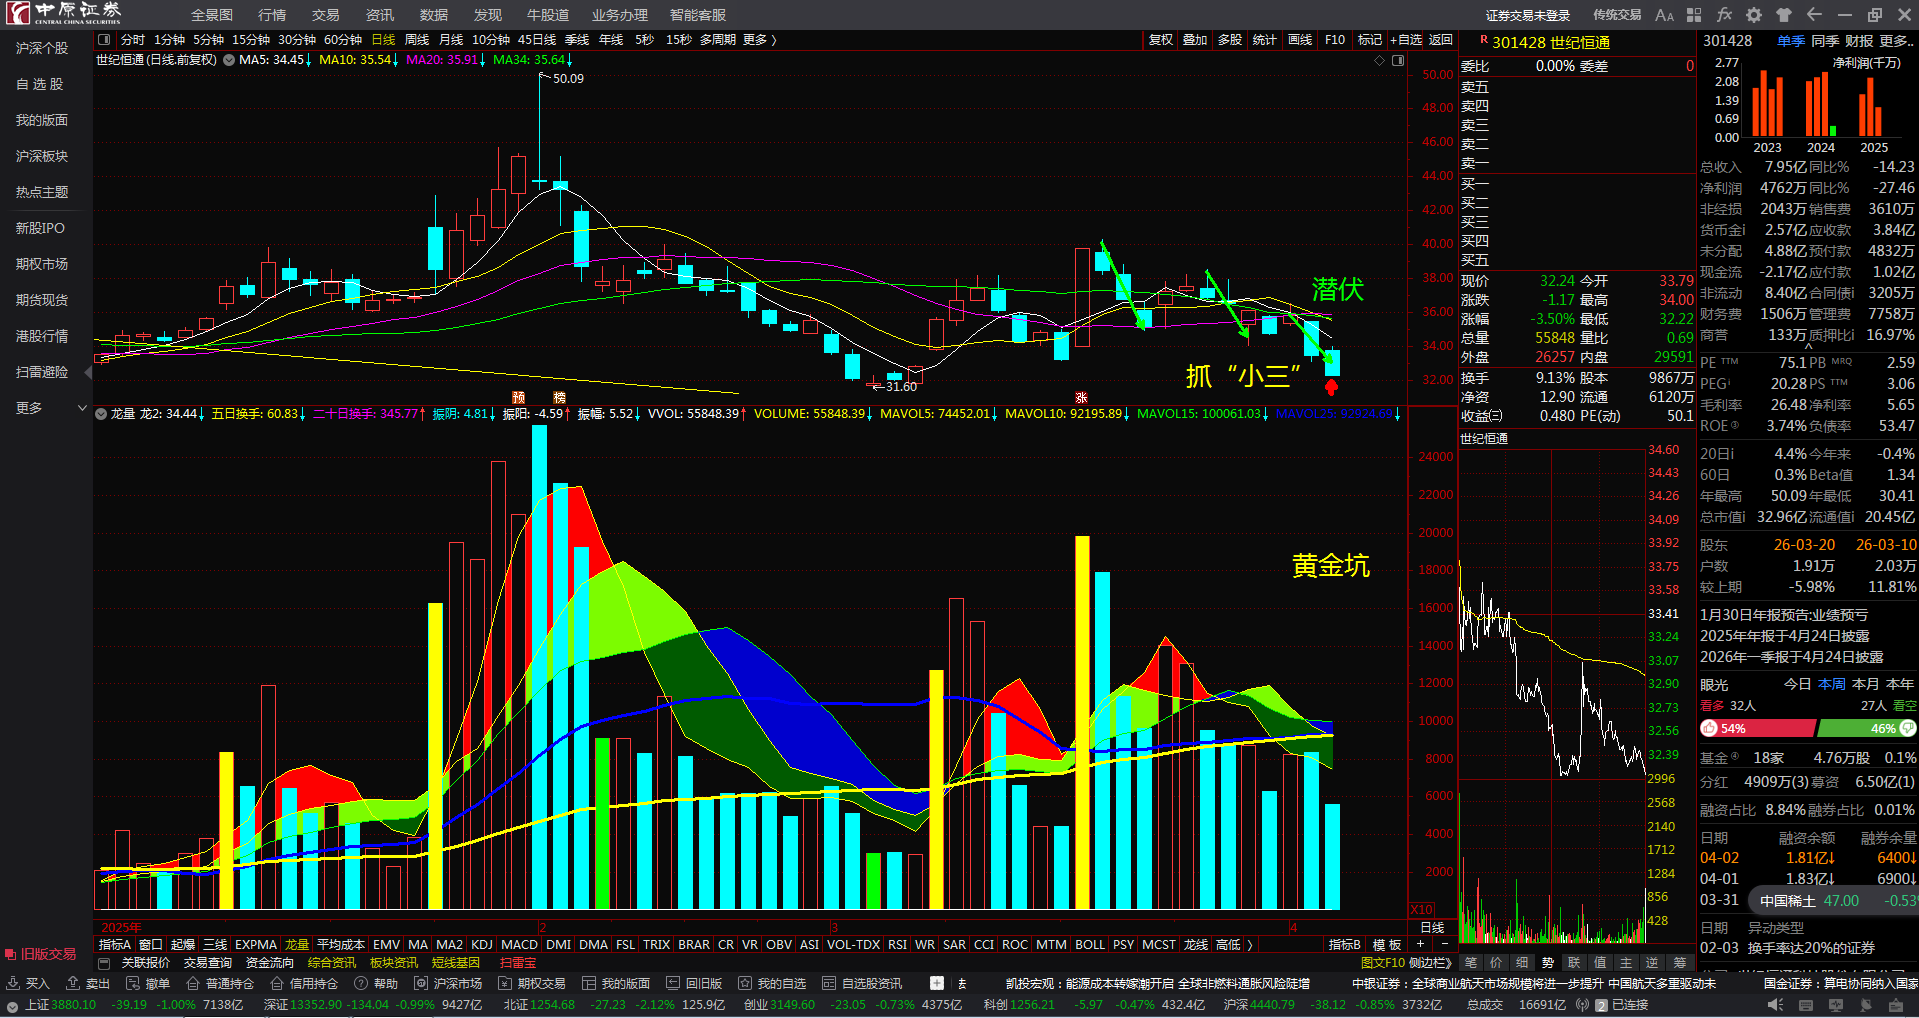This screenshot has height=1018, width=1919.
Task: Toggle 叠加 overlay option
Action: pos(1195,40)
